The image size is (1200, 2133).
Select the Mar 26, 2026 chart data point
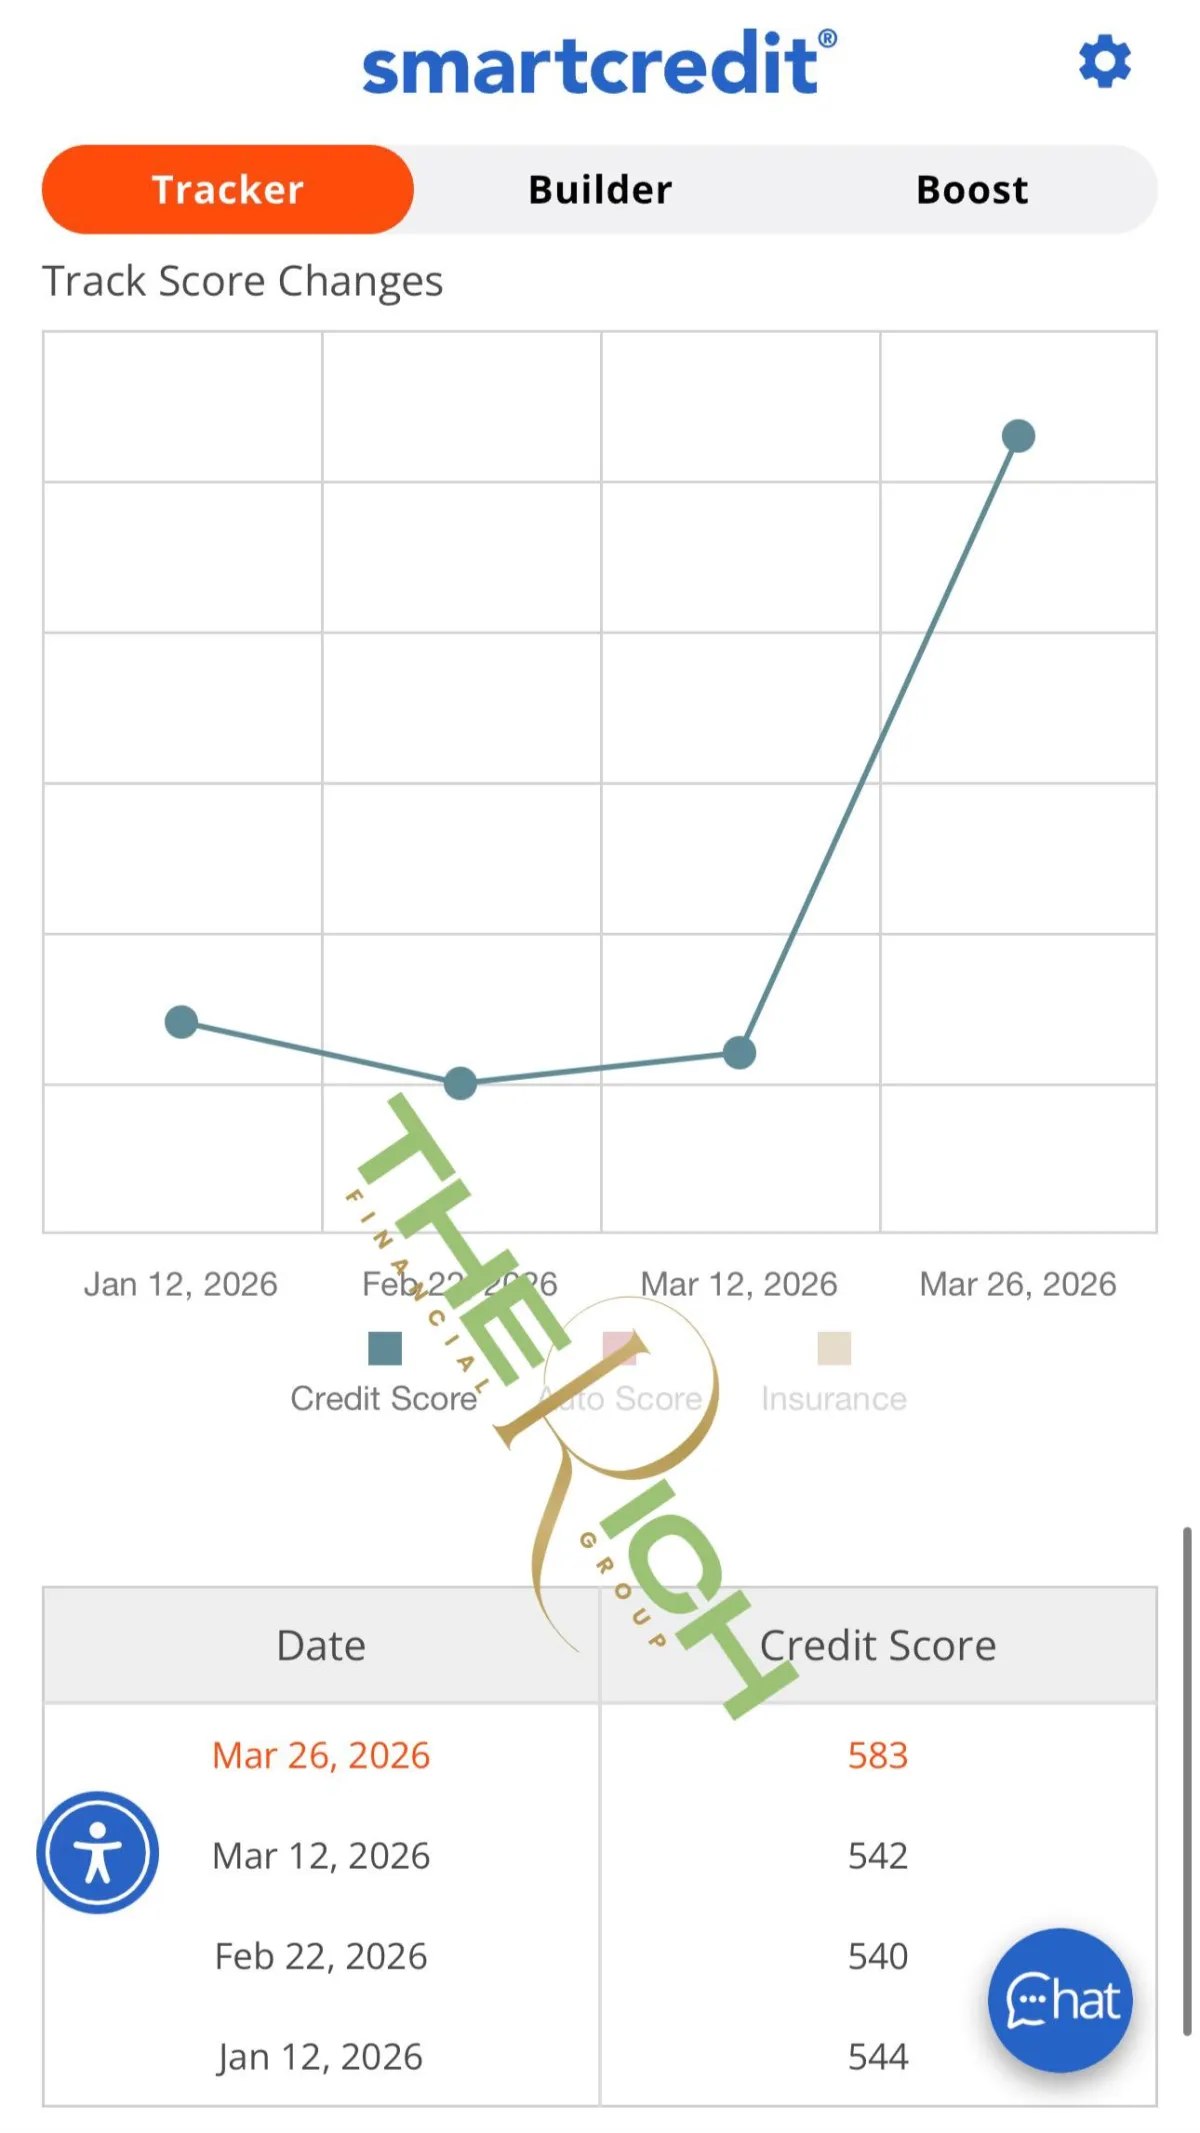click(x=1018, y=436)
